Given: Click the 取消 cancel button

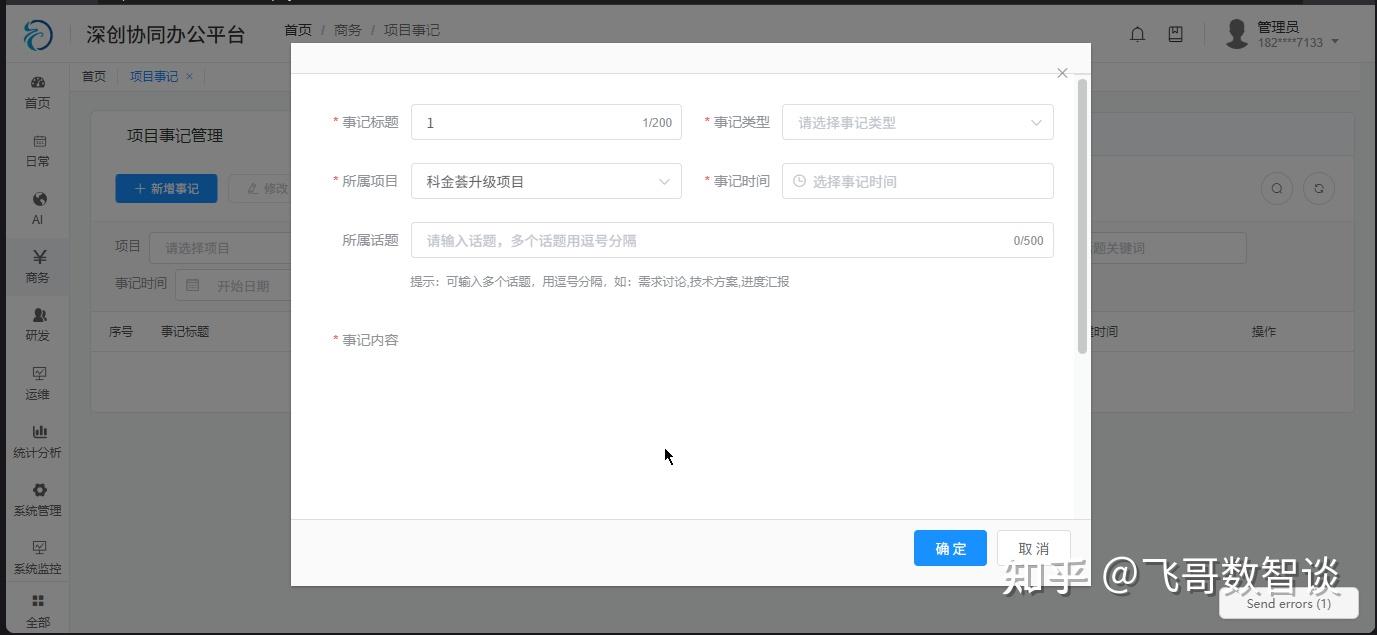Looking at the screenshot, I should pyautogui.click(x=1032, y=548).
